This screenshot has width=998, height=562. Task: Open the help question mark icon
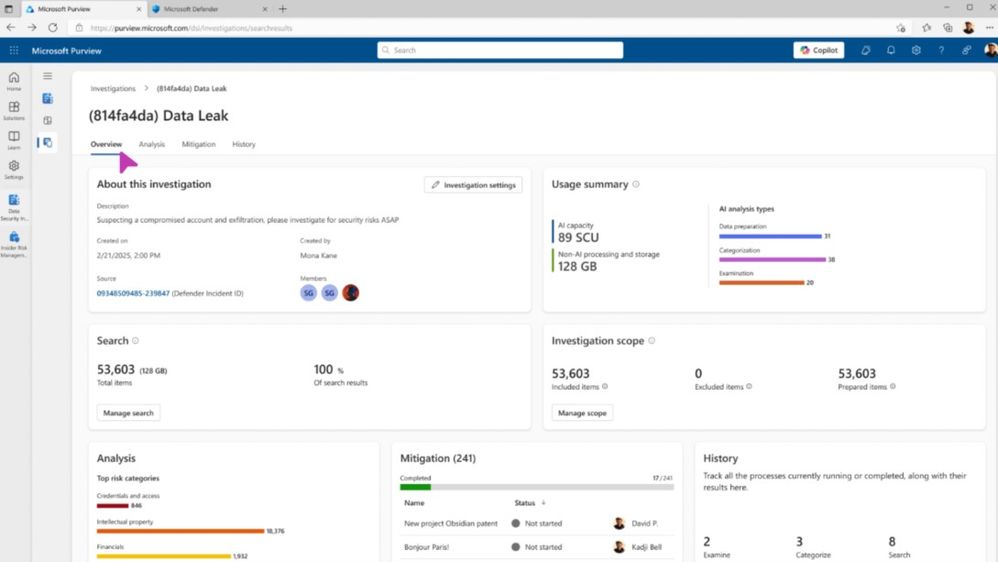tap(941, 50)
